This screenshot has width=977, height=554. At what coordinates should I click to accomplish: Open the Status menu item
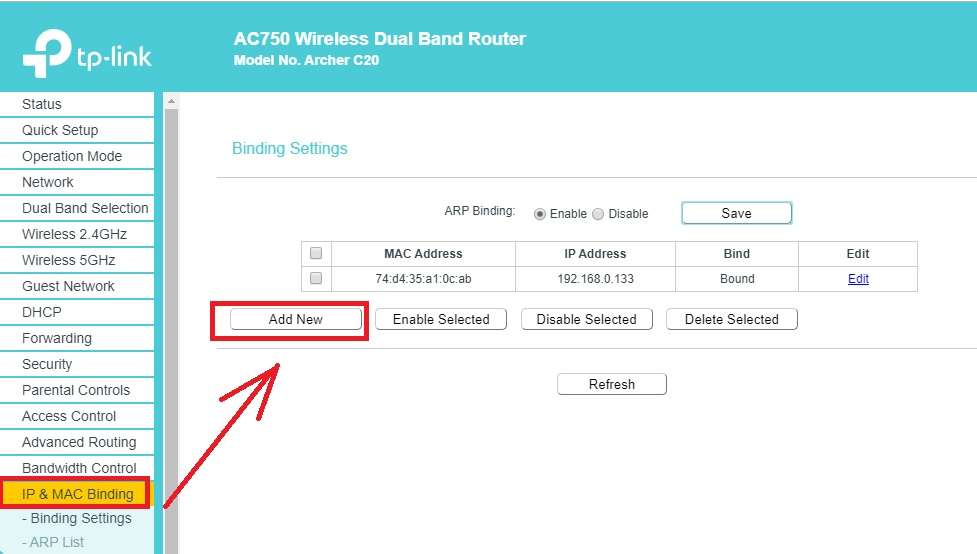pos(42,104)
